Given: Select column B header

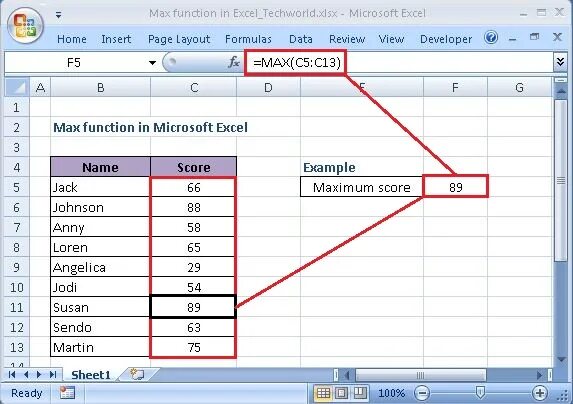Looking at the screenshot, I should (100, 87).
